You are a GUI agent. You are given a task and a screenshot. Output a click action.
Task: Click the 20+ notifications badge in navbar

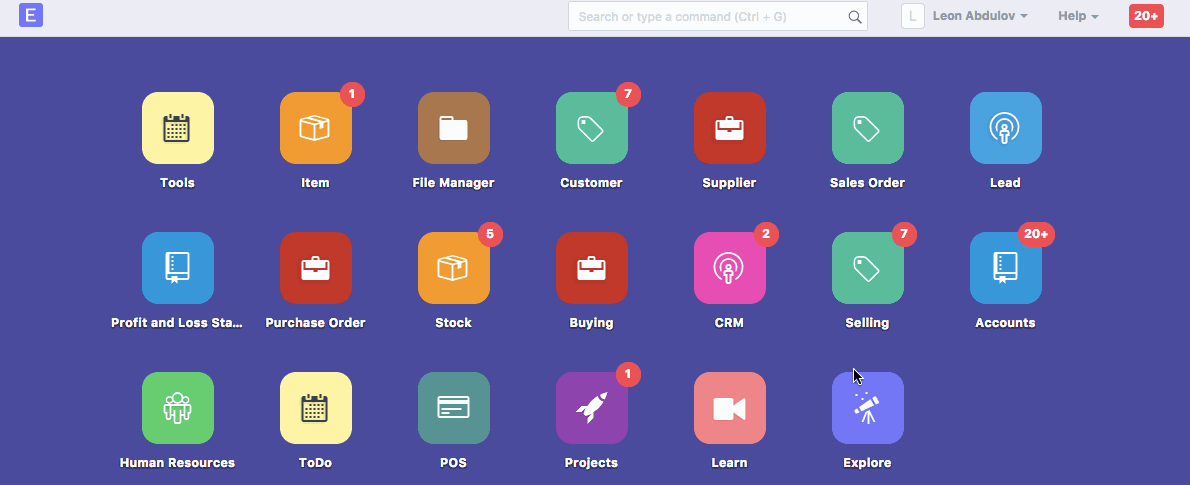click(1145, 16)
